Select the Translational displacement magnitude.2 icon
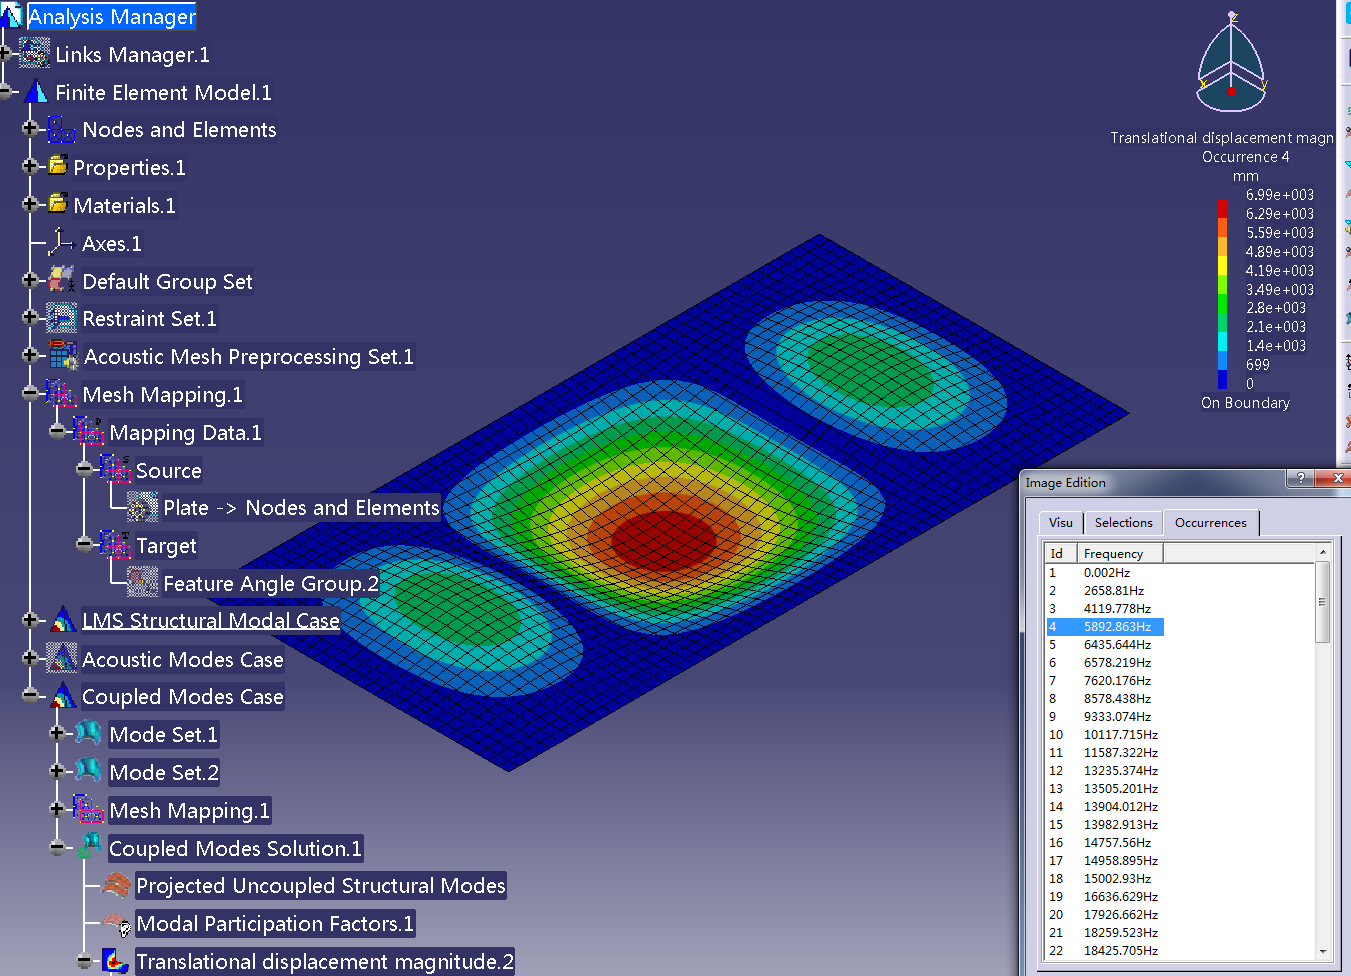This screenshot has width=1351, height=976. click(115, 960)
